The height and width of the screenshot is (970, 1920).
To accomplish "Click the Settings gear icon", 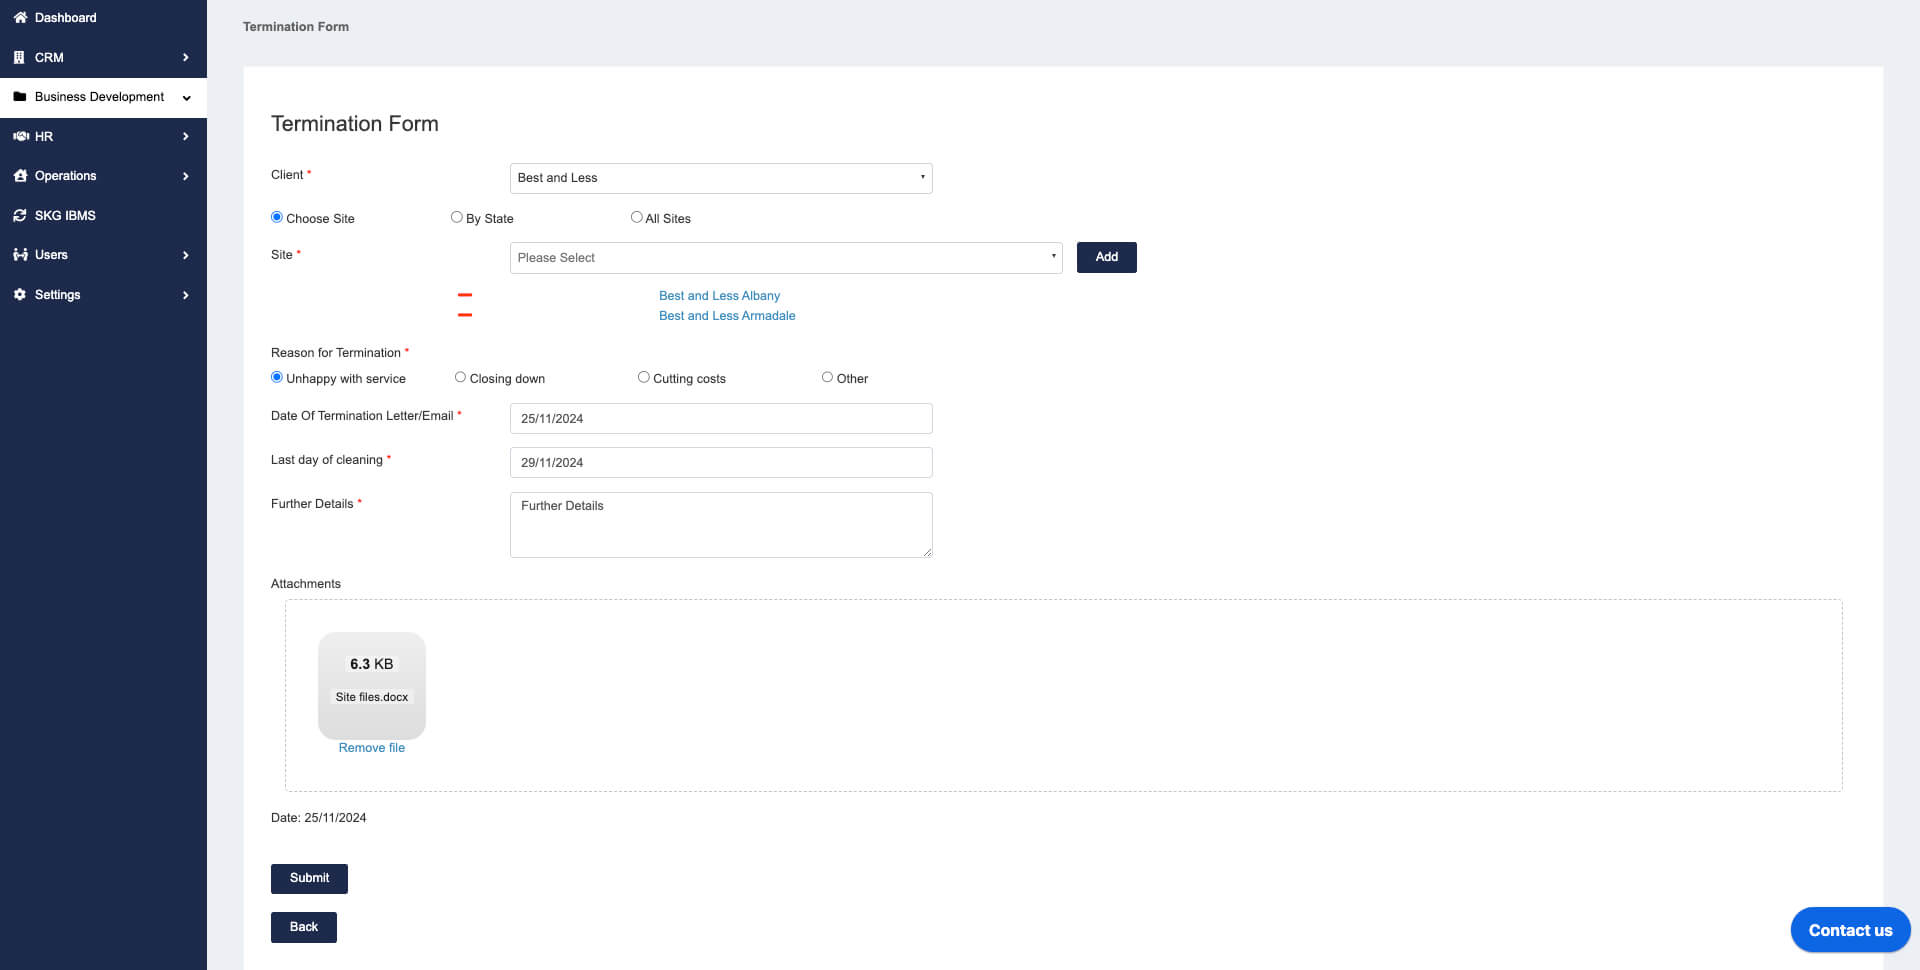I will (20, 295).
